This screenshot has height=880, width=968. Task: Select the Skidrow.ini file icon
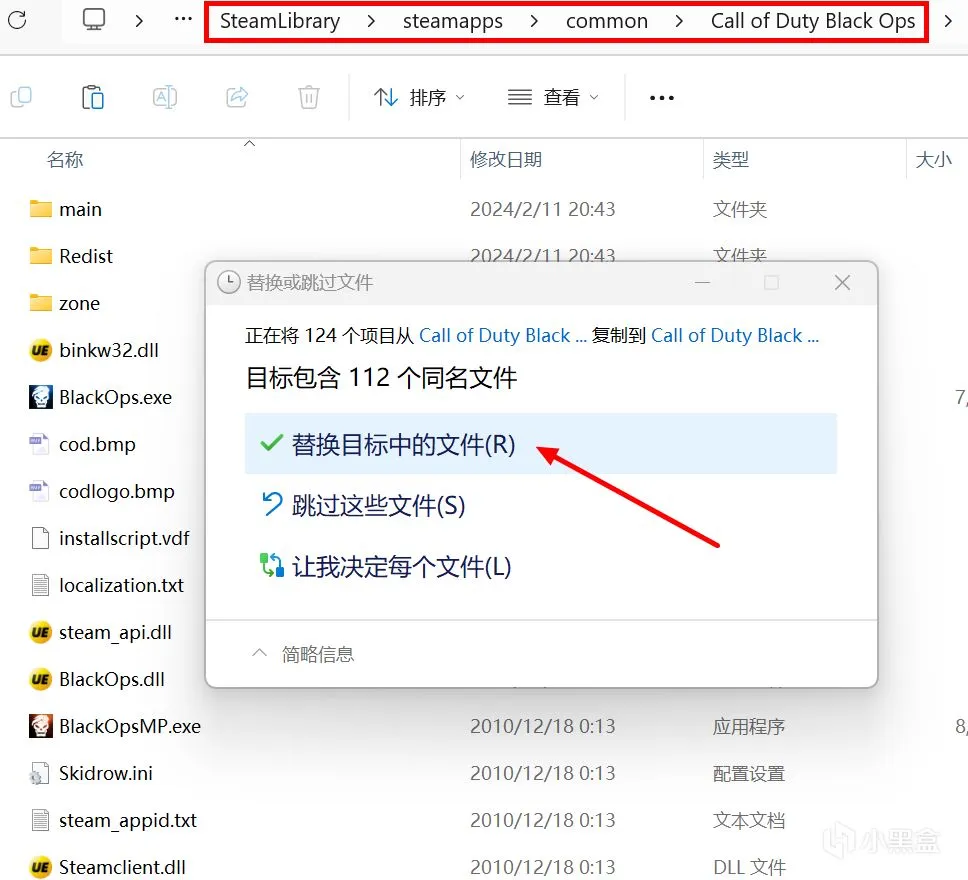40,773
